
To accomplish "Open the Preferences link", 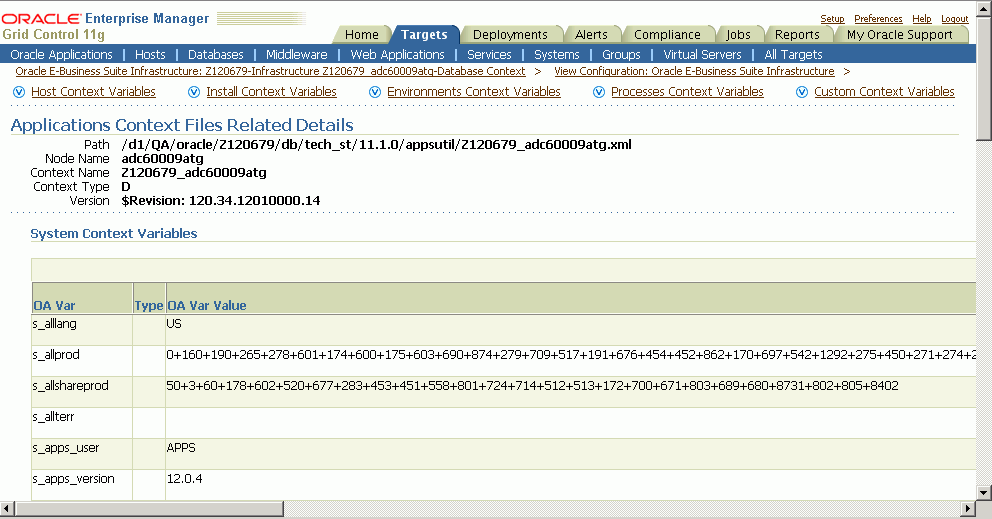I will tap(878, 19).
